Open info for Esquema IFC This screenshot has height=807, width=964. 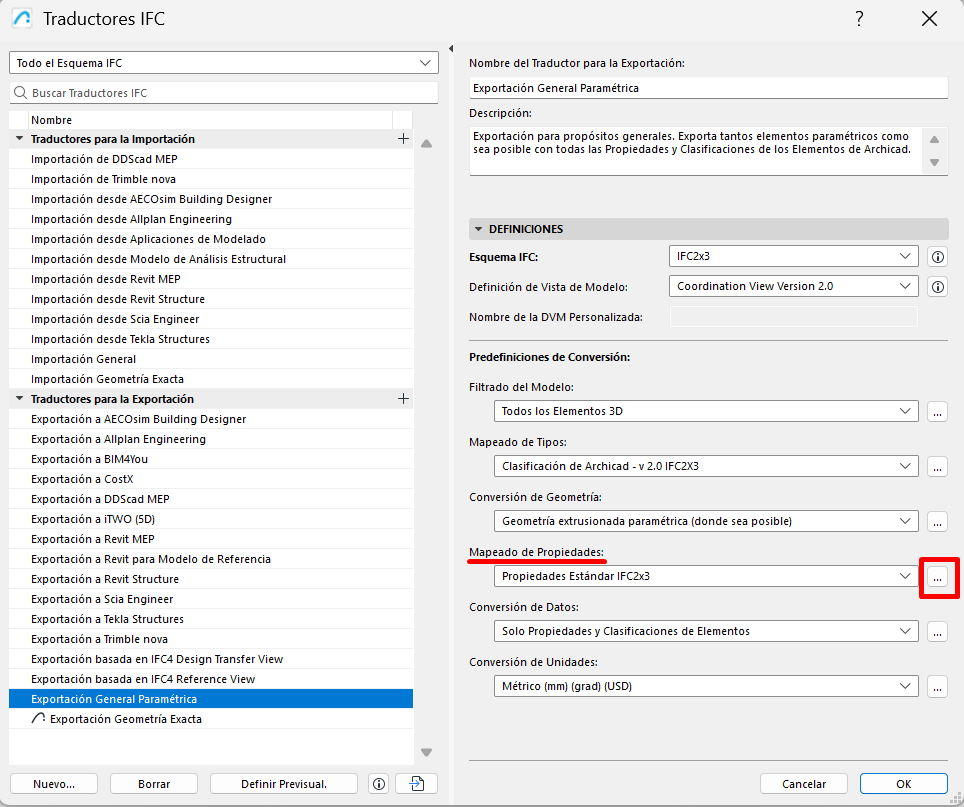pos(938,257)
